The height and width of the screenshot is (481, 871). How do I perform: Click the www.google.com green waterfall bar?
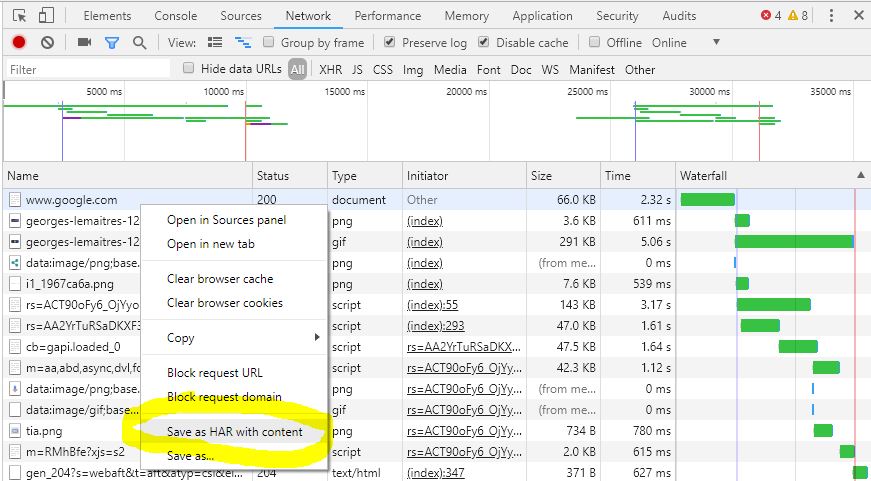pyautogui.click(x=707, y=200)
